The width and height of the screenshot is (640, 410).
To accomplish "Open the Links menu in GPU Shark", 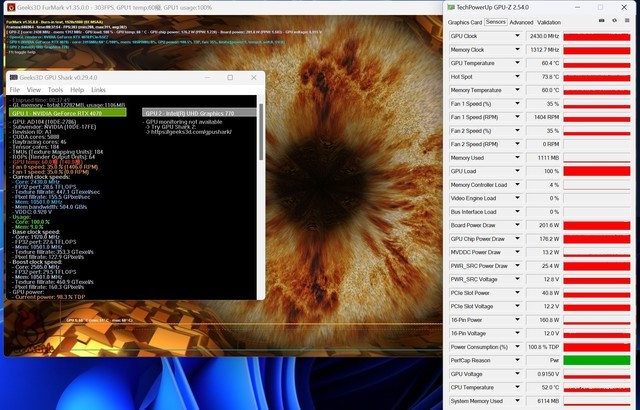I will 99,90.
